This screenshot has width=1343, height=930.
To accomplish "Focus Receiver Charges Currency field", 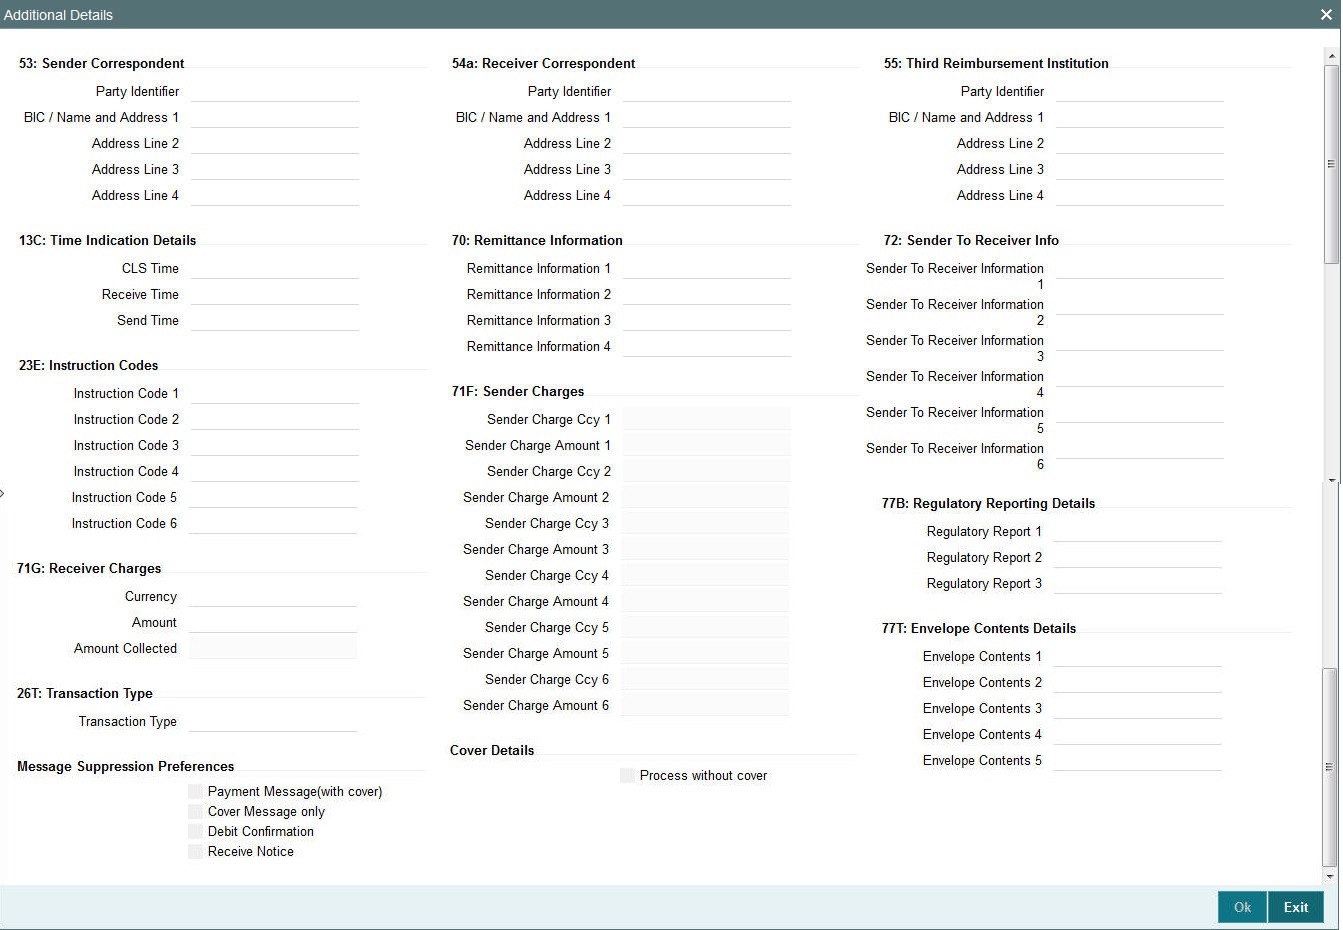I will (x=273, y=596).
